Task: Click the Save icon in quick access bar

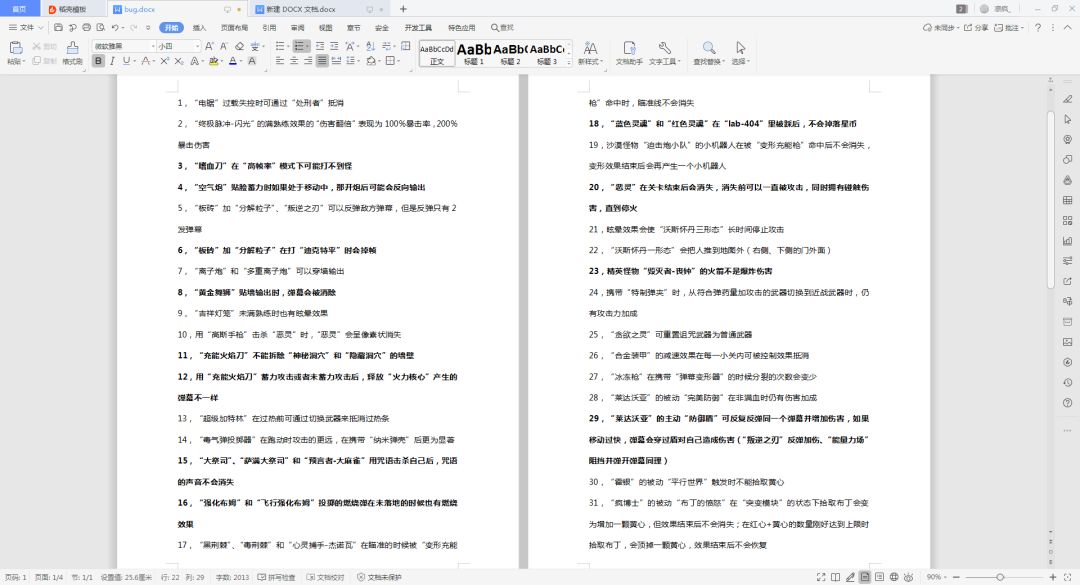Action: point(58,28)
